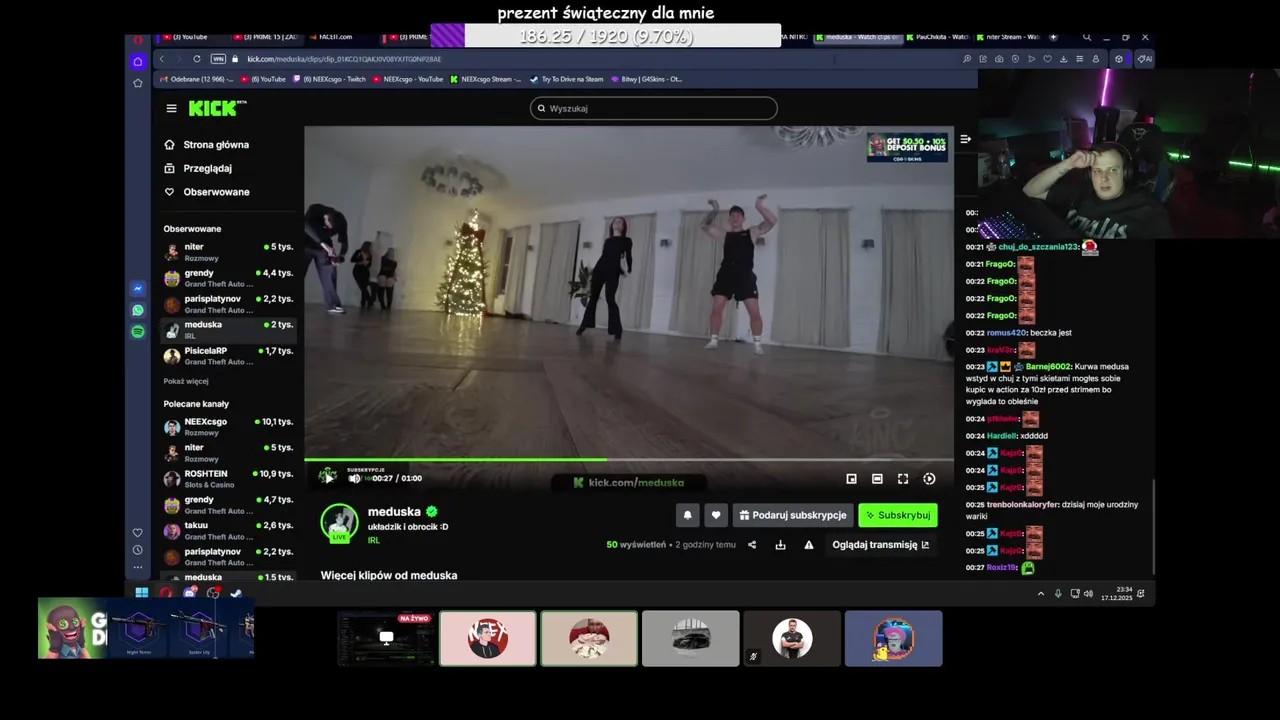Click the green Subskrybuj button
Image resolution: width=1280 pixels, height=720 pixels.
click(x=897, y=515)
